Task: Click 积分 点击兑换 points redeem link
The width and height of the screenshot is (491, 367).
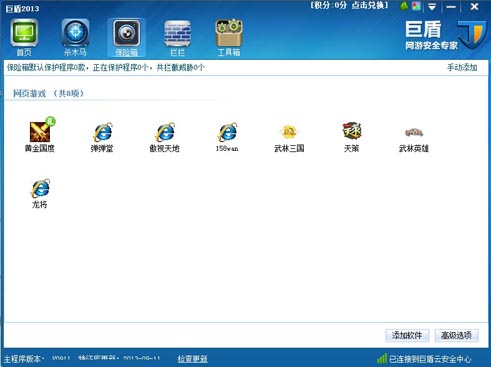Action: pos(349,6)
